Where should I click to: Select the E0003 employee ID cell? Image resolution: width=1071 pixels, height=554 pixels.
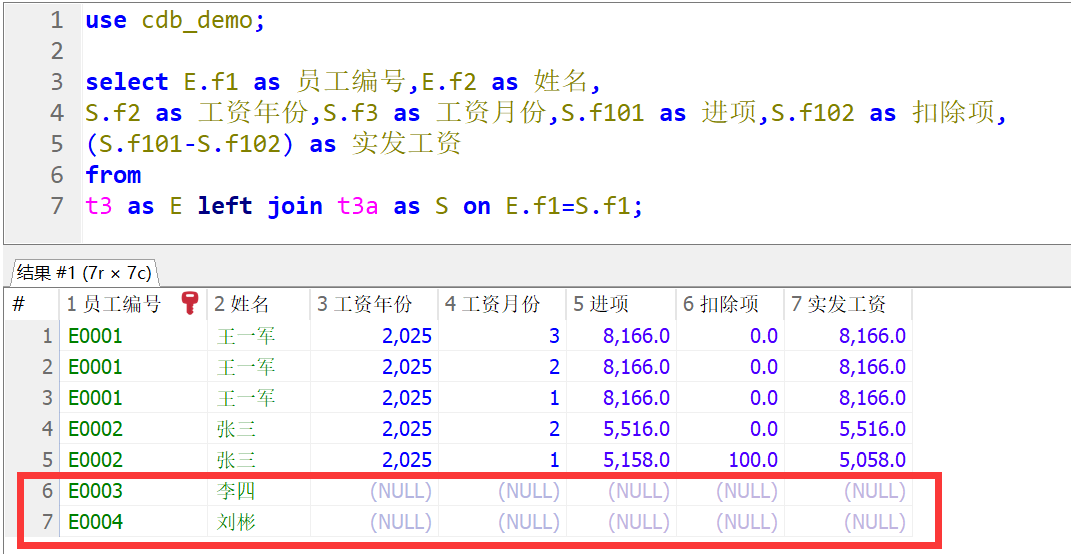(x=96, y=491)
